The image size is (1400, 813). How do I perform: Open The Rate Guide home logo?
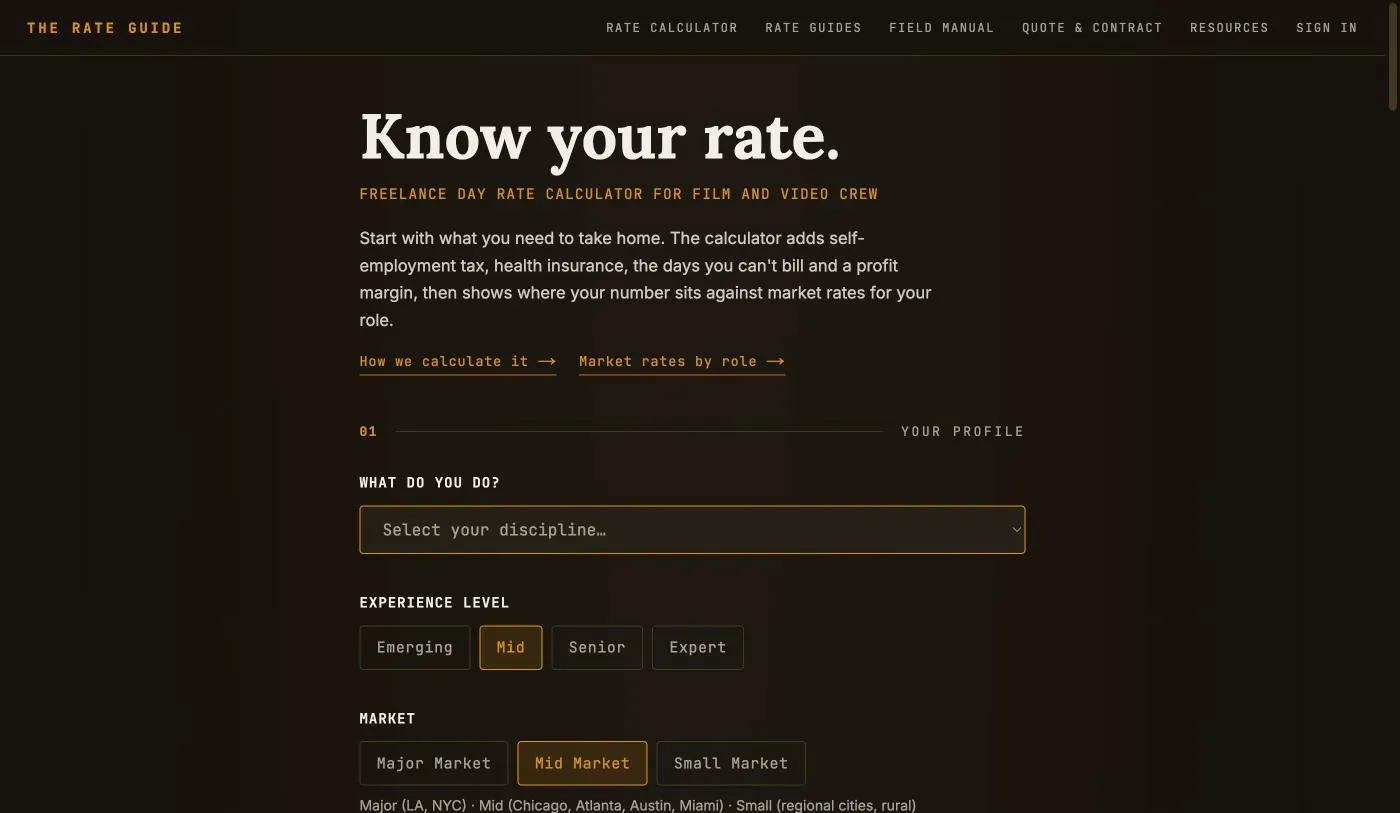[105, 28]
